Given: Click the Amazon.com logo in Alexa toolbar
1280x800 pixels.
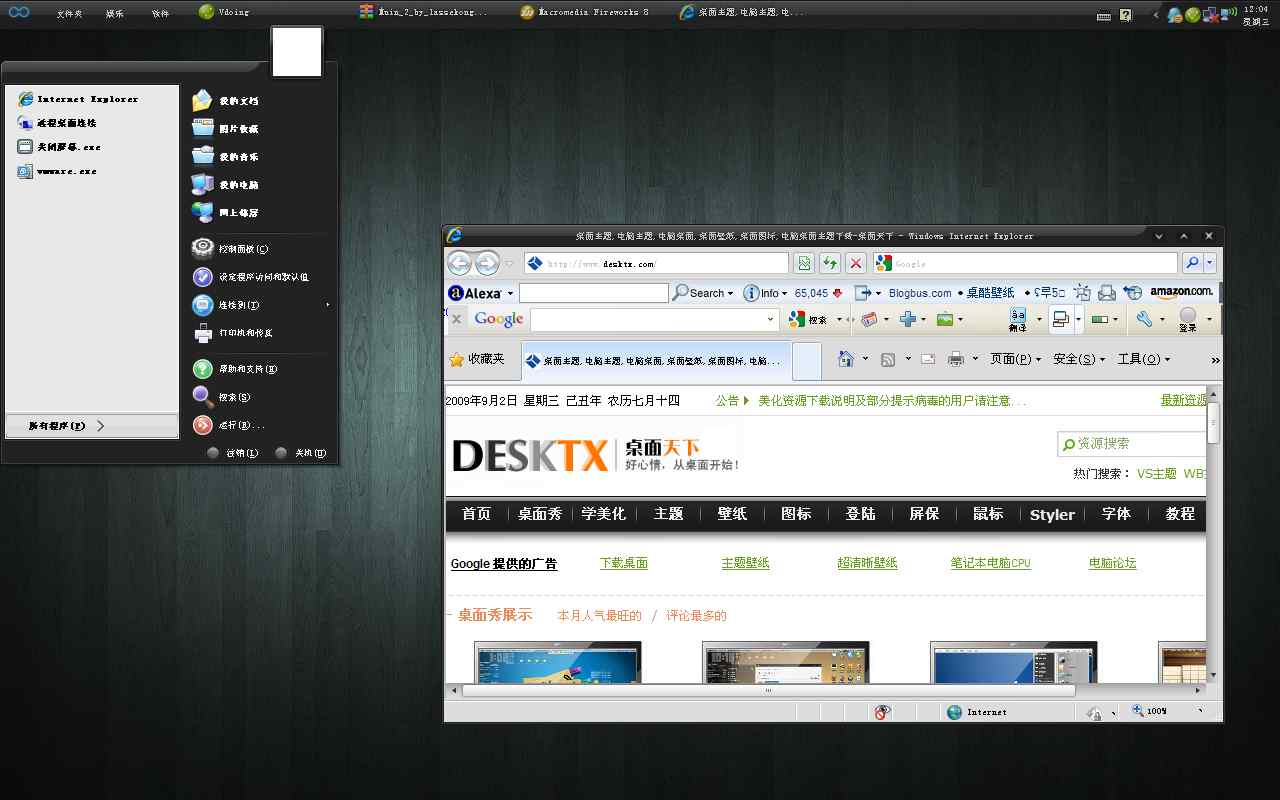Looking at the screenshot, I should click(x=1181, y=292).
